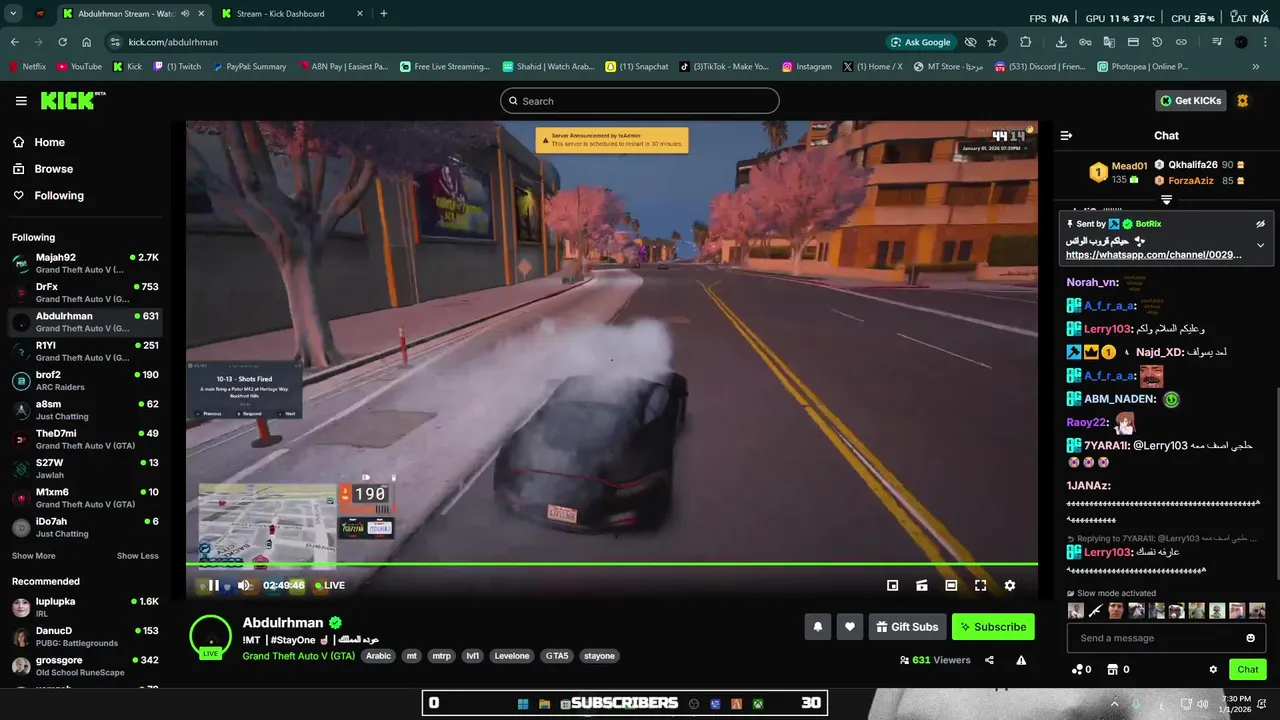
Task: Open chat settings gear
Action: 1213,670
